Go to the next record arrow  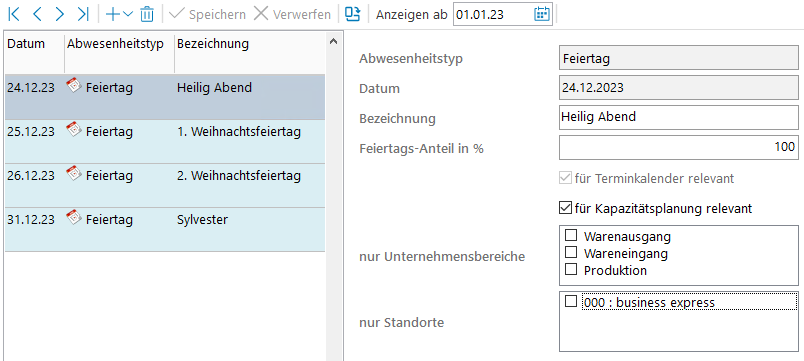[x=59, y=14]
